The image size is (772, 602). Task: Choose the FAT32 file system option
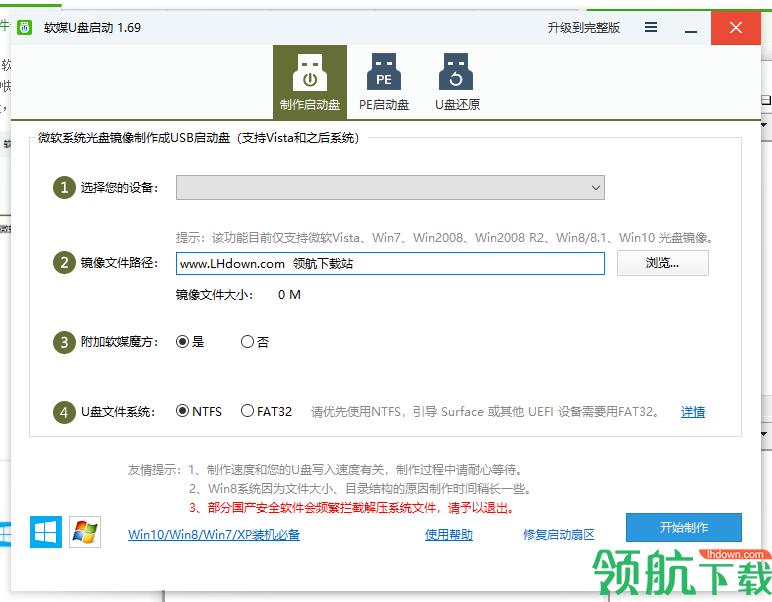[266, 411]
